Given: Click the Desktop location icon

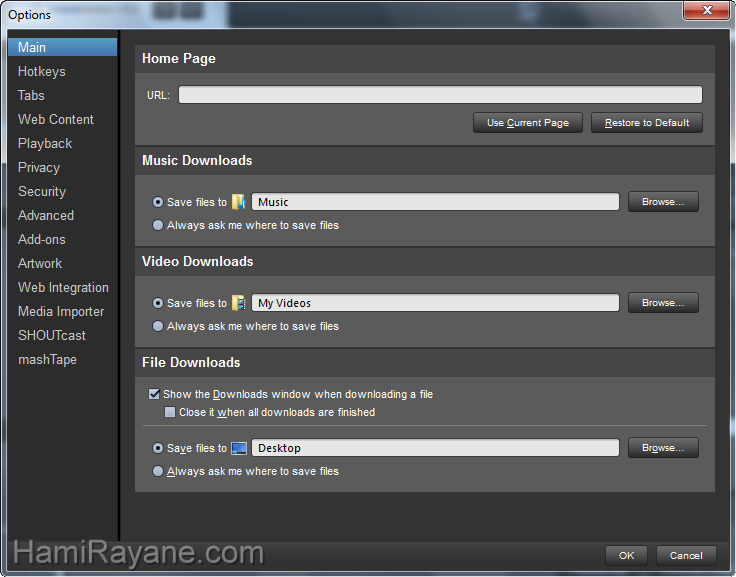Looking at the screenshot, I should point(239,448).
